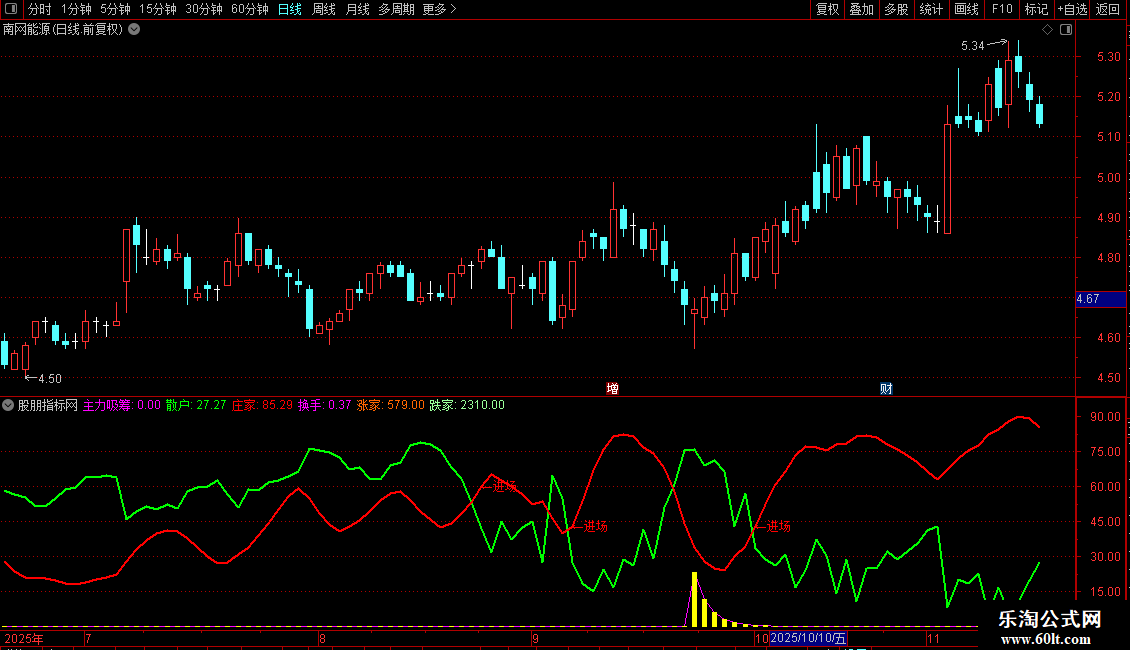Switch to 分时 chart period
The width and height of the screenshot is (1130, 650).
coord(40,9)
